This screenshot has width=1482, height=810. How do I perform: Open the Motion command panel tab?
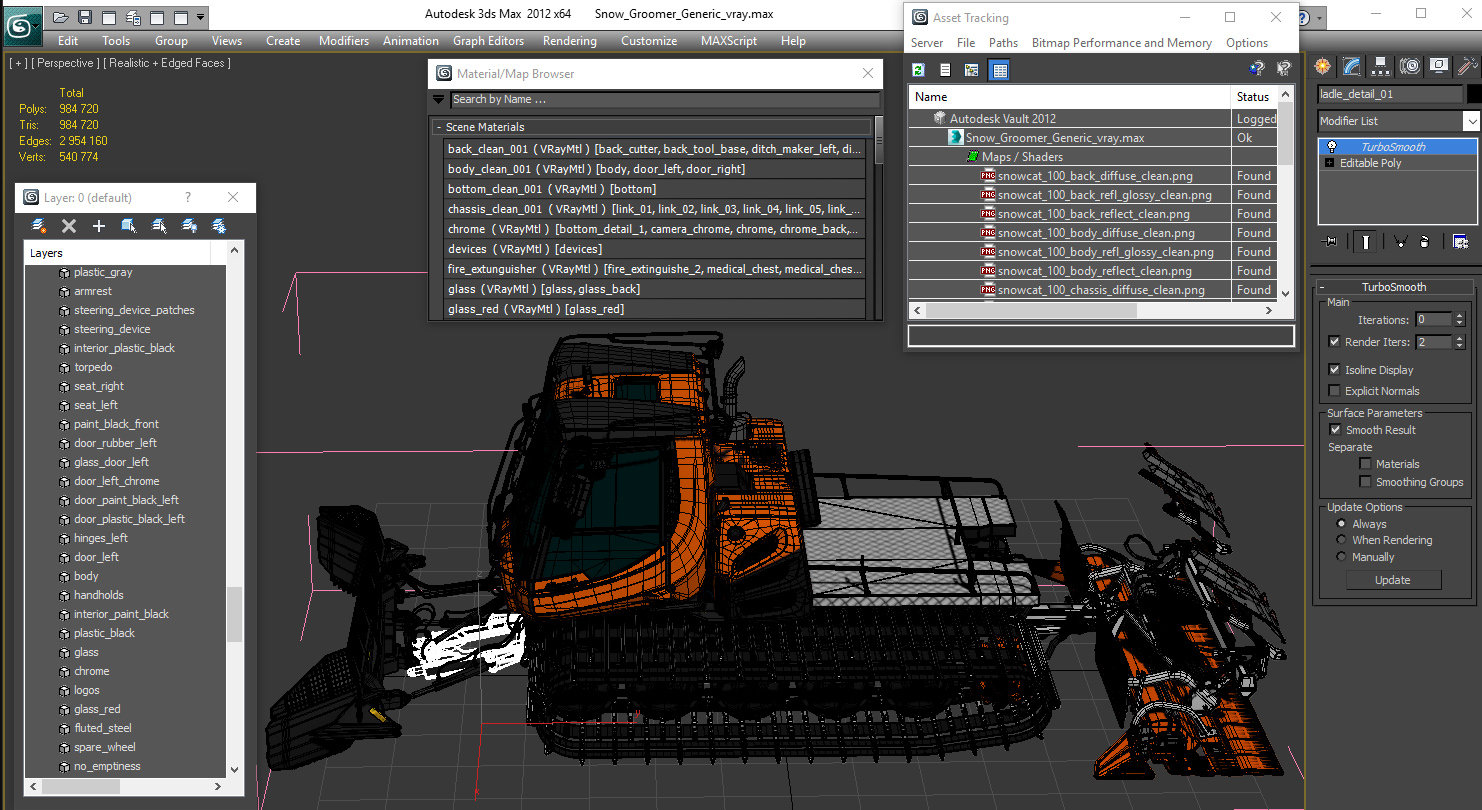pos(1410,66)
